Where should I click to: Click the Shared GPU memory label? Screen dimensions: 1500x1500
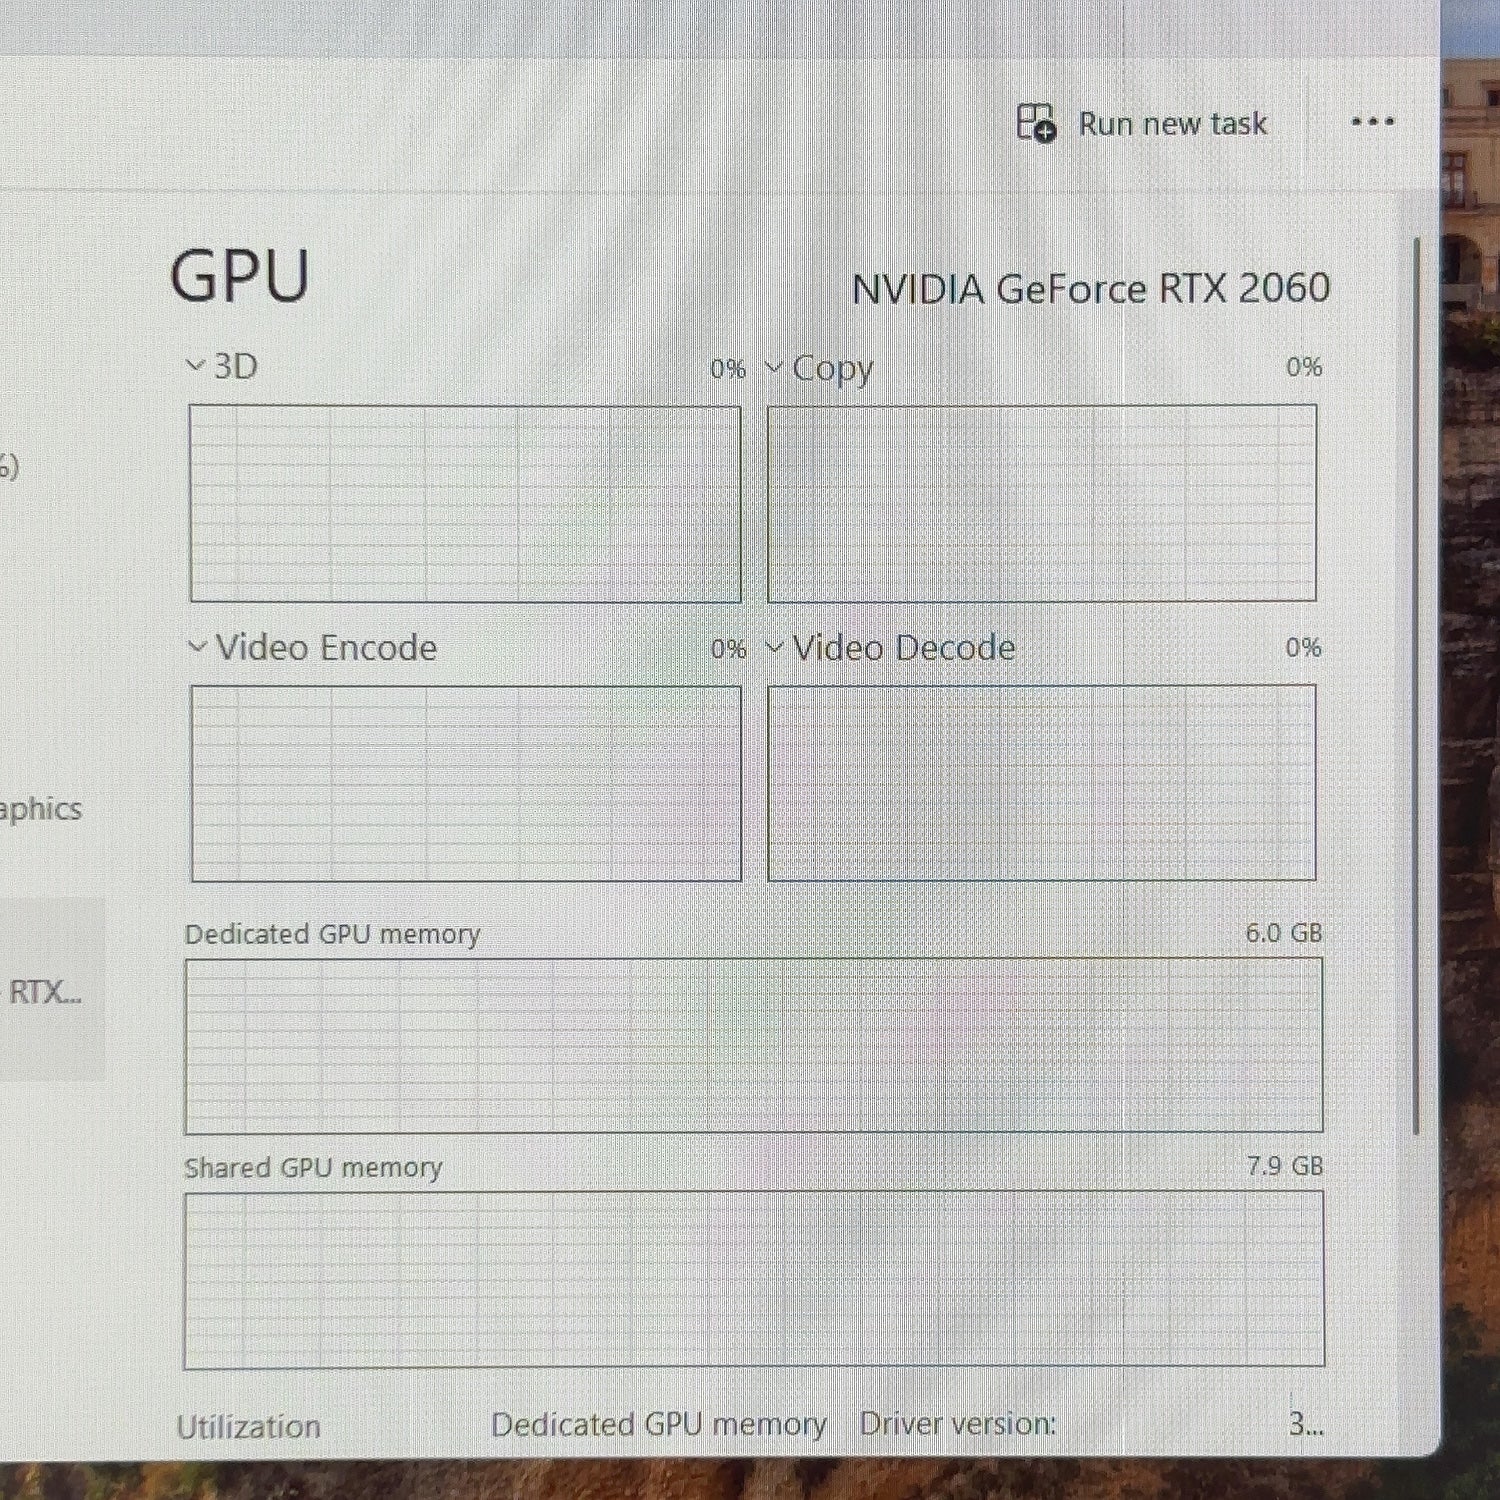(313, 1168)
